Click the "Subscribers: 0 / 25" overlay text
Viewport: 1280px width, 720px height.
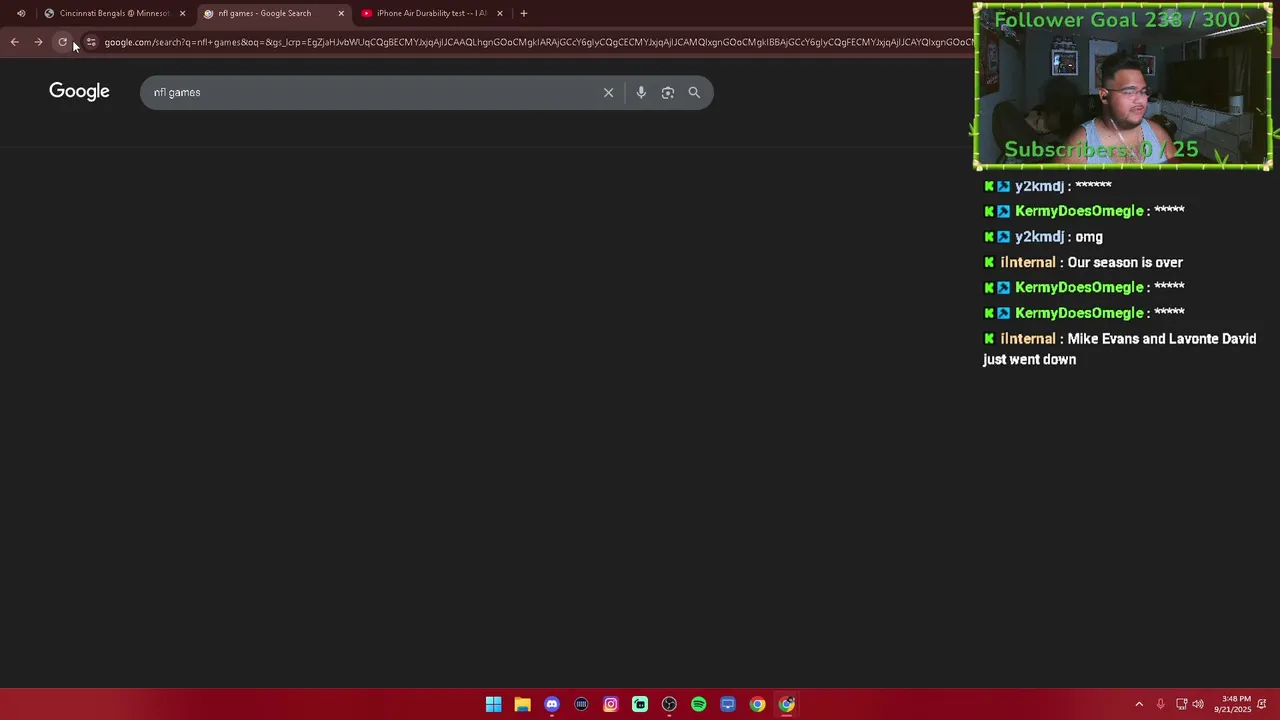(x=1101, y=149)
